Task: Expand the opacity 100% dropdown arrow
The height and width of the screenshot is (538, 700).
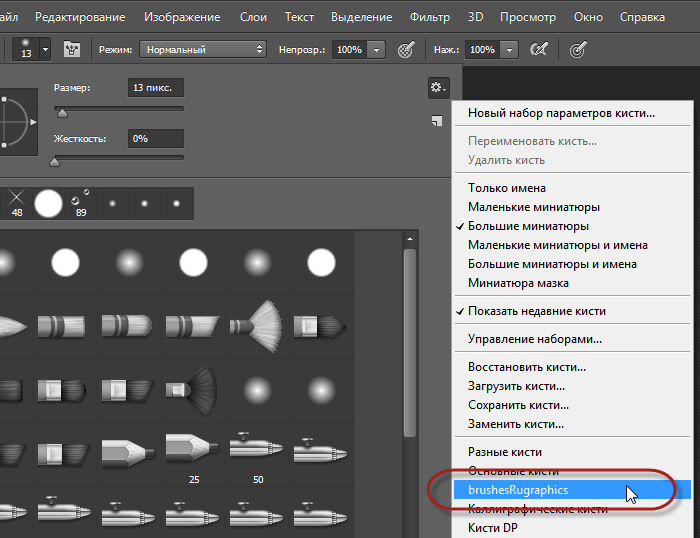Action: (x=376, y=49)
